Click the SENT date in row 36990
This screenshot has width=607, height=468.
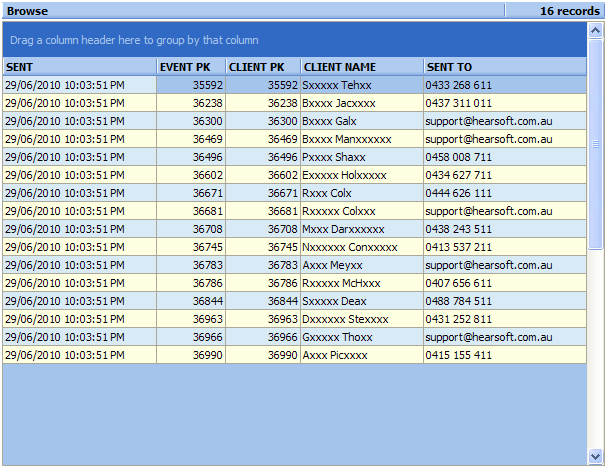point(65,355)
